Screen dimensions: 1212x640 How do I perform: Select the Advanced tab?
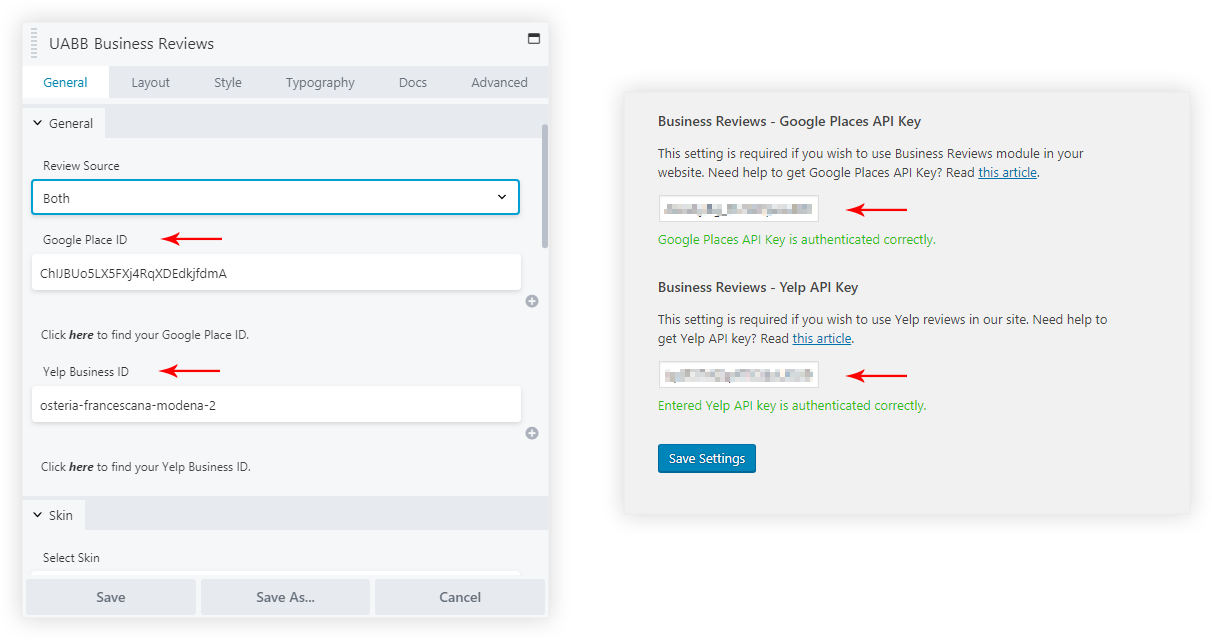pos(499,83)
